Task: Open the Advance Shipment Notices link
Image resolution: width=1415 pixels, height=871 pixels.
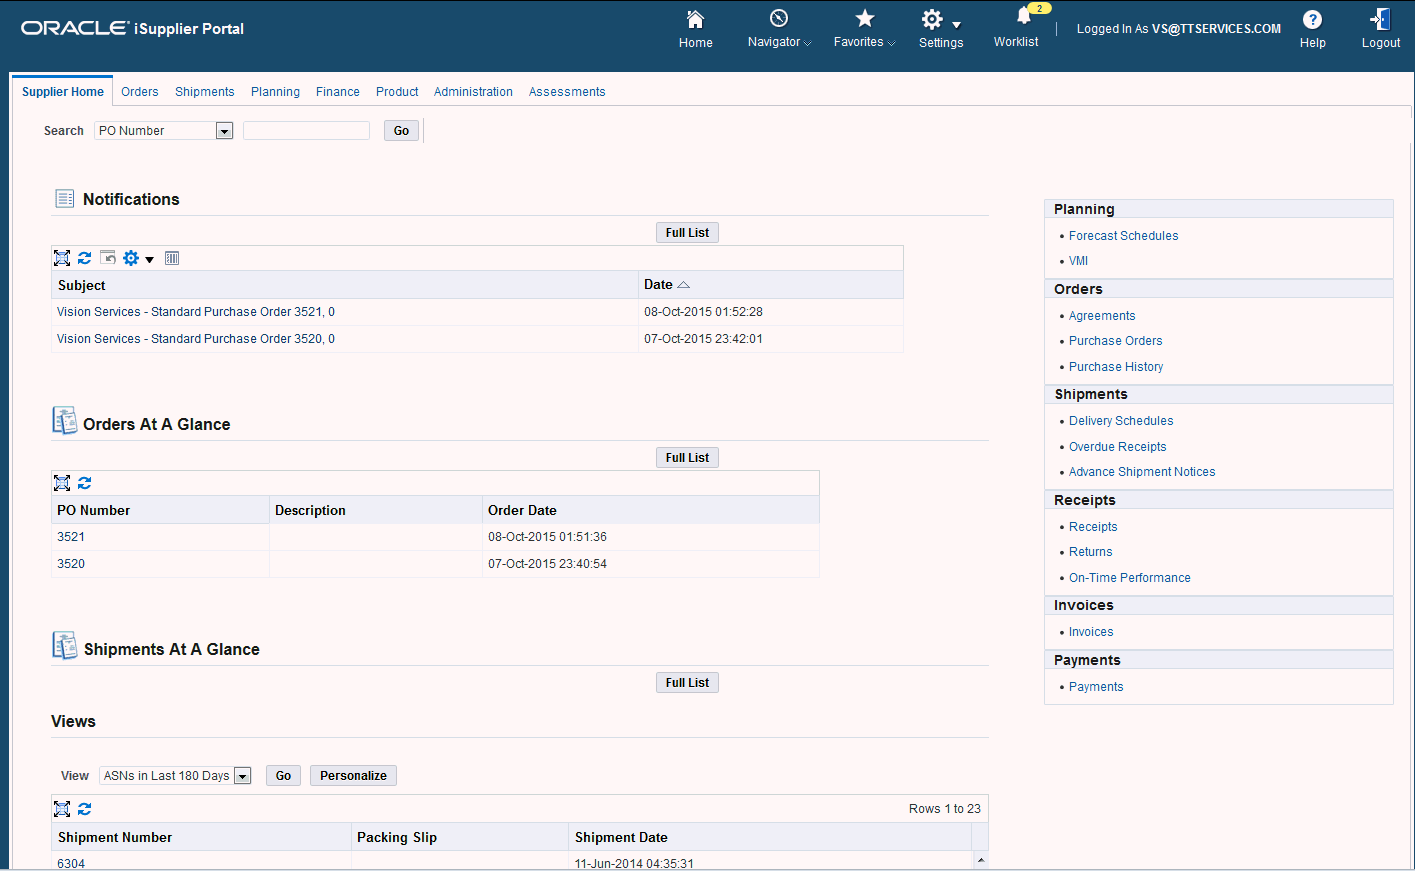Action: [x=1142, y=472]
